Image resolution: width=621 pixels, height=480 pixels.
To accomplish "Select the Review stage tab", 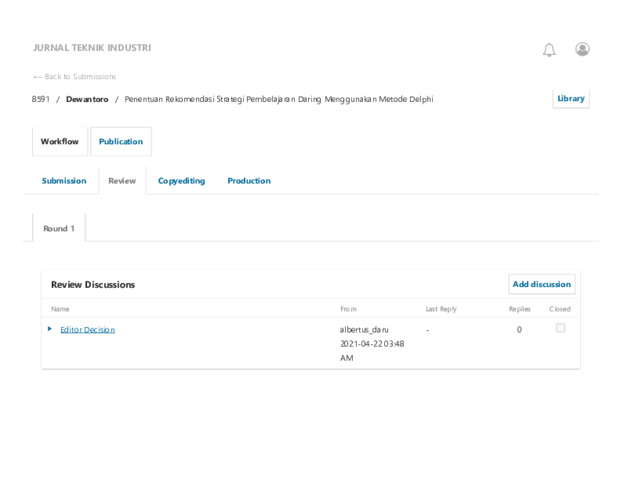I will pos(122,181).
